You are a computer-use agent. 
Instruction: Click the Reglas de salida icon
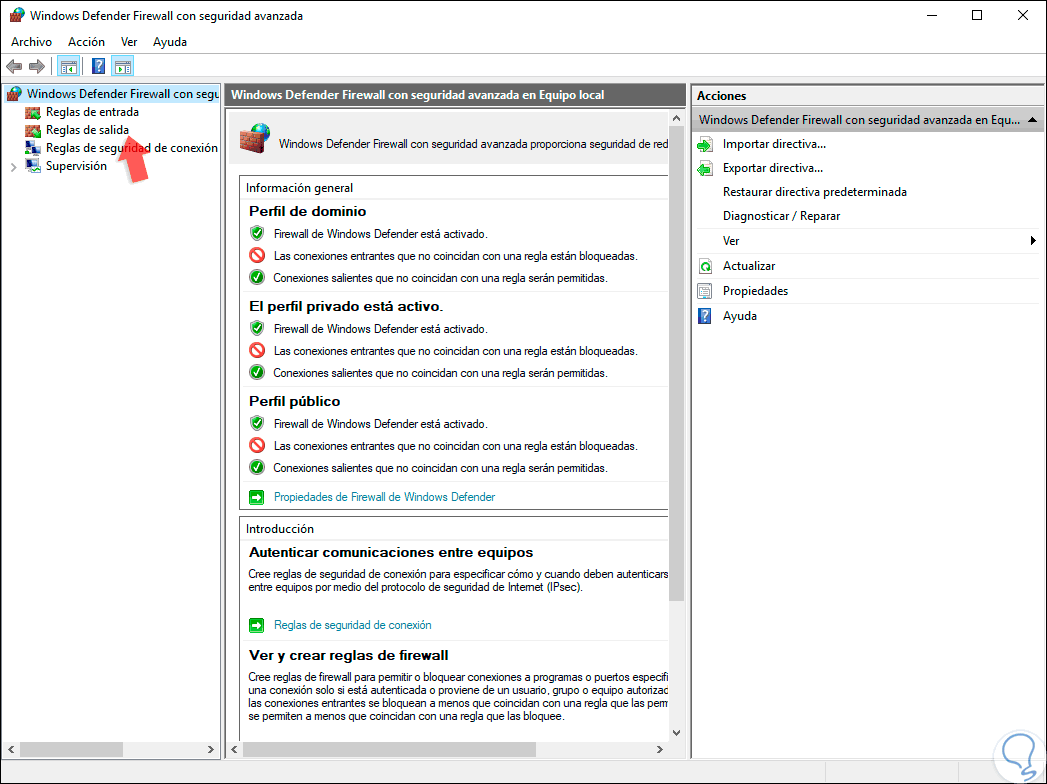coord(33,130)
